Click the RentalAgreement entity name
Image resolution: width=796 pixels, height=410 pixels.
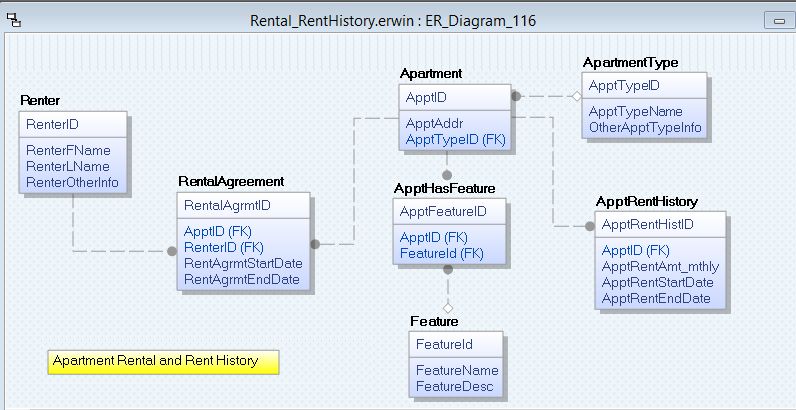tap(231, 182)
